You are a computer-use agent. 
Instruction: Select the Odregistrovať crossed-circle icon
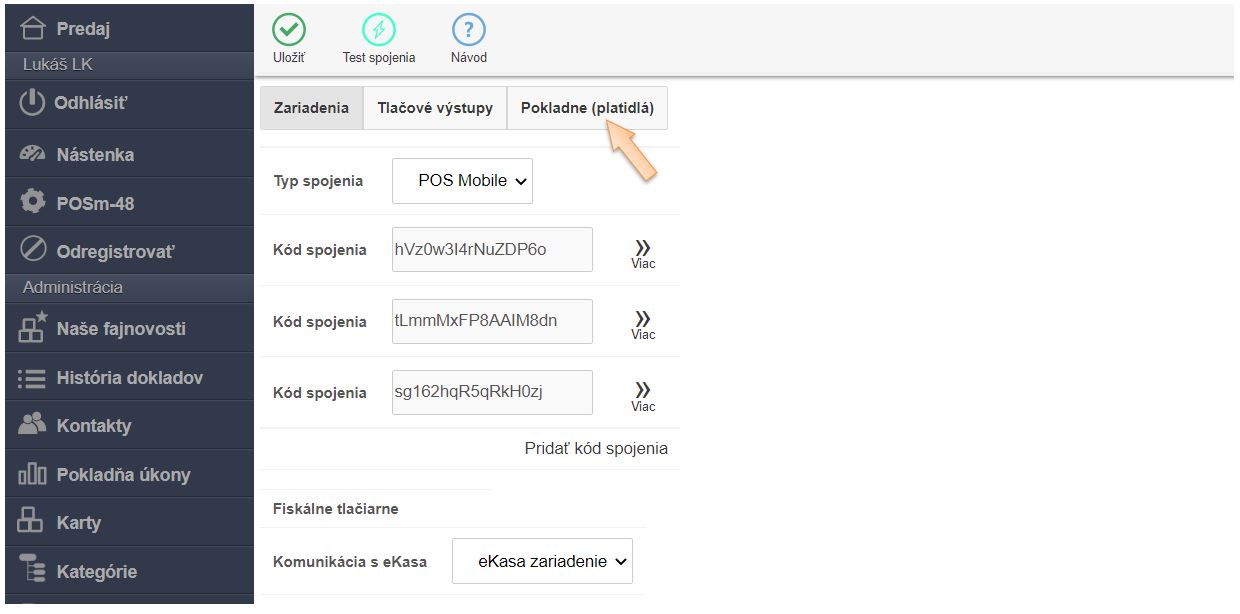(33, 250)
